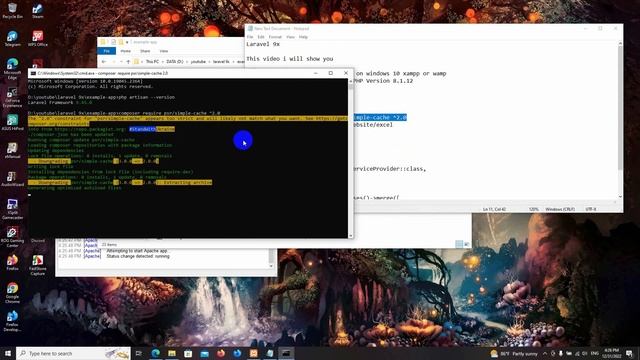Image resolution: width=640 pixels, height=360 pixels.
Task: Open Notepad's Help menu
Action: point(303,37)
